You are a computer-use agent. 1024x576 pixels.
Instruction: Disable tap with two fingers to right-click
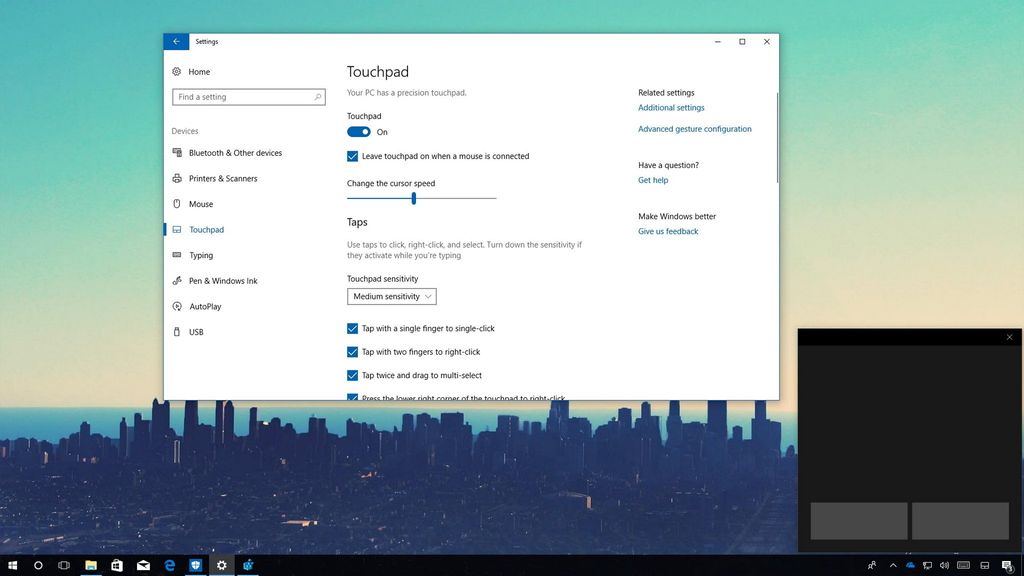[x=352, y=351]
